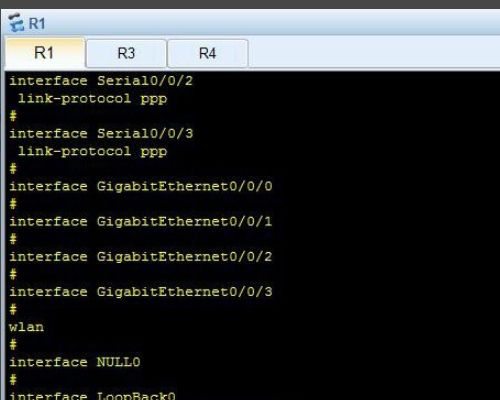The image size is (500, 400).
Task: Click the interface GigabitEthernet0/0/0 line
Action: coord(141,186)
